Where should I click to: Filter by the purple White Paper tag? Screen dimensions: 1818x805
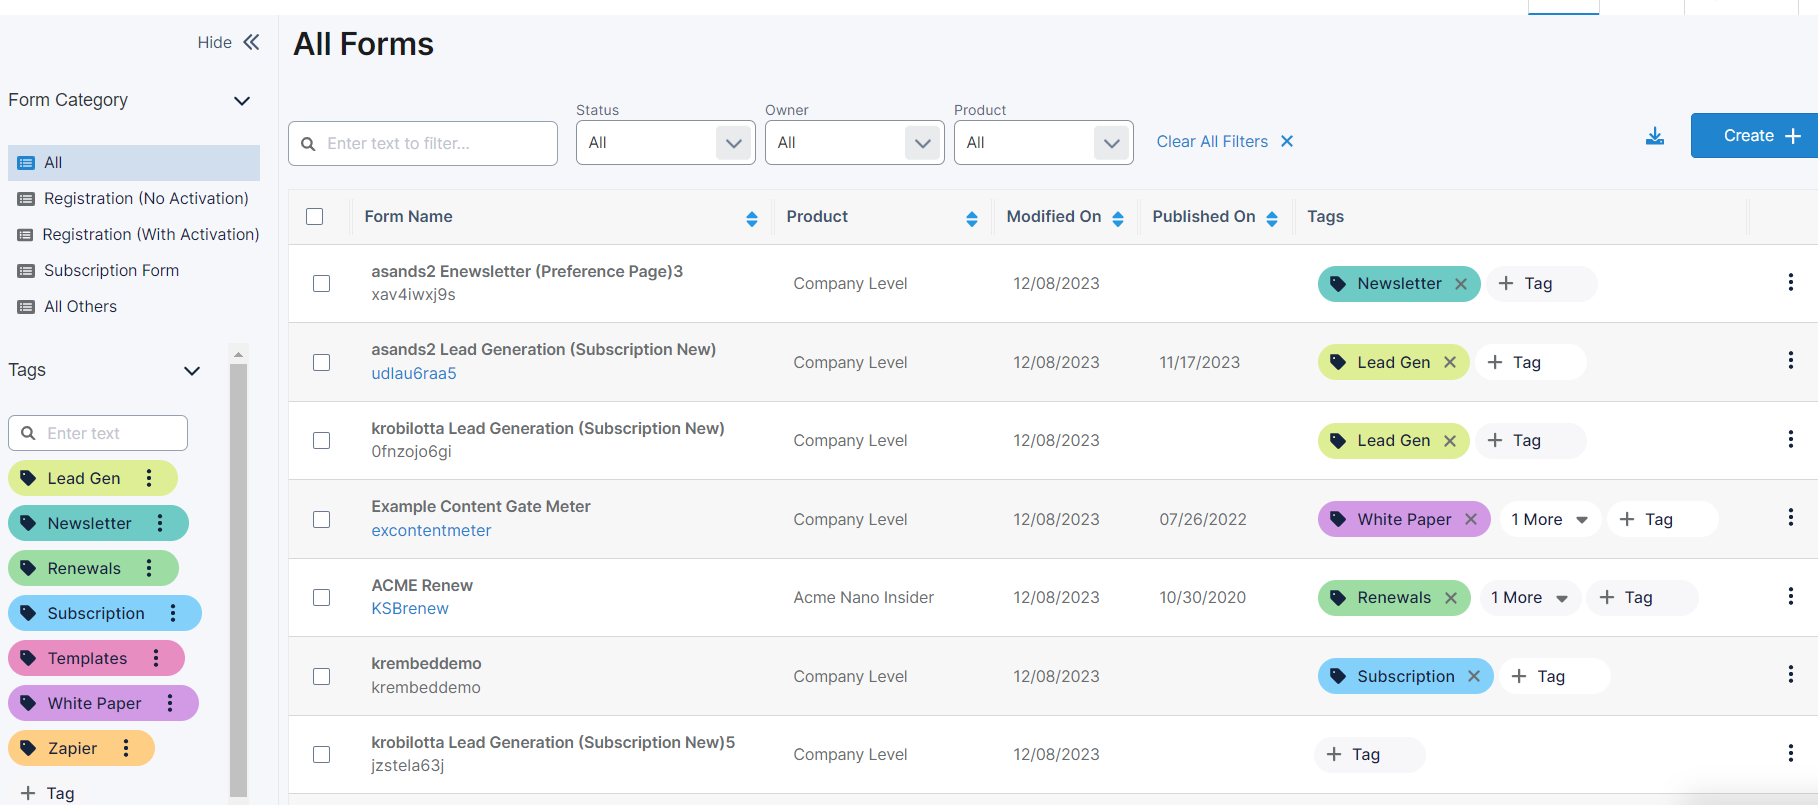pos(94,703)
